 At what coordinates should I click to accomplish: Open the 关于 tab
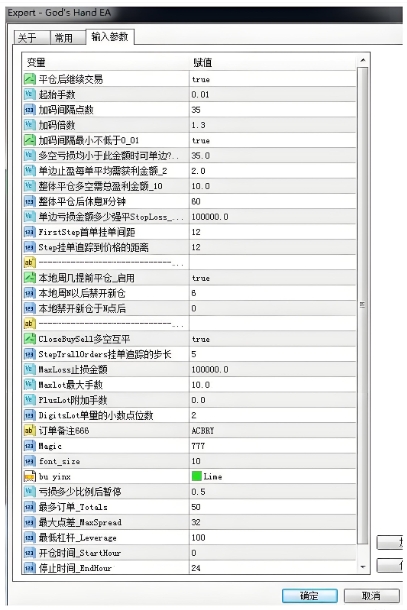coord(31,38)
